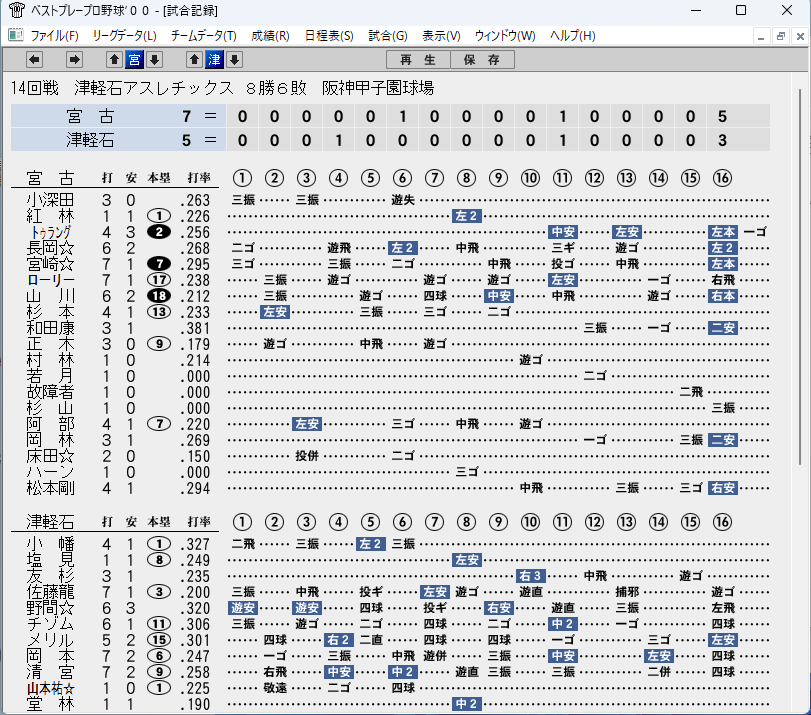
Task: Click the down arrow beside 津 team icon
Action: [234, 60]
